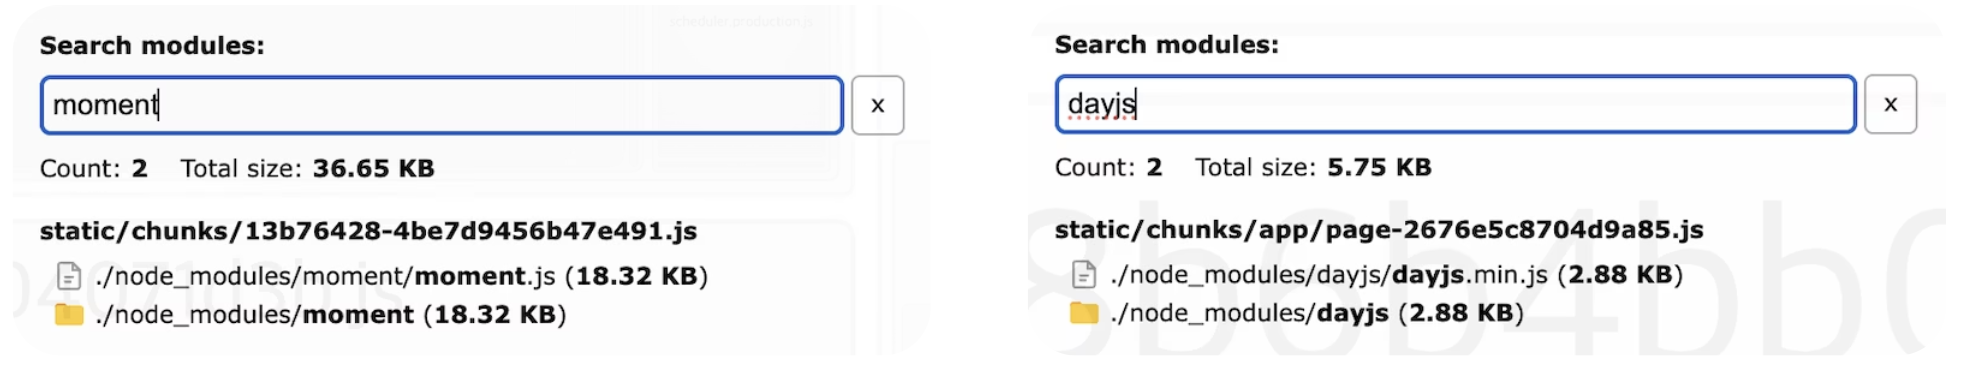Click the file icon beside moment.js
The image size is (1962, 368).
69,275
